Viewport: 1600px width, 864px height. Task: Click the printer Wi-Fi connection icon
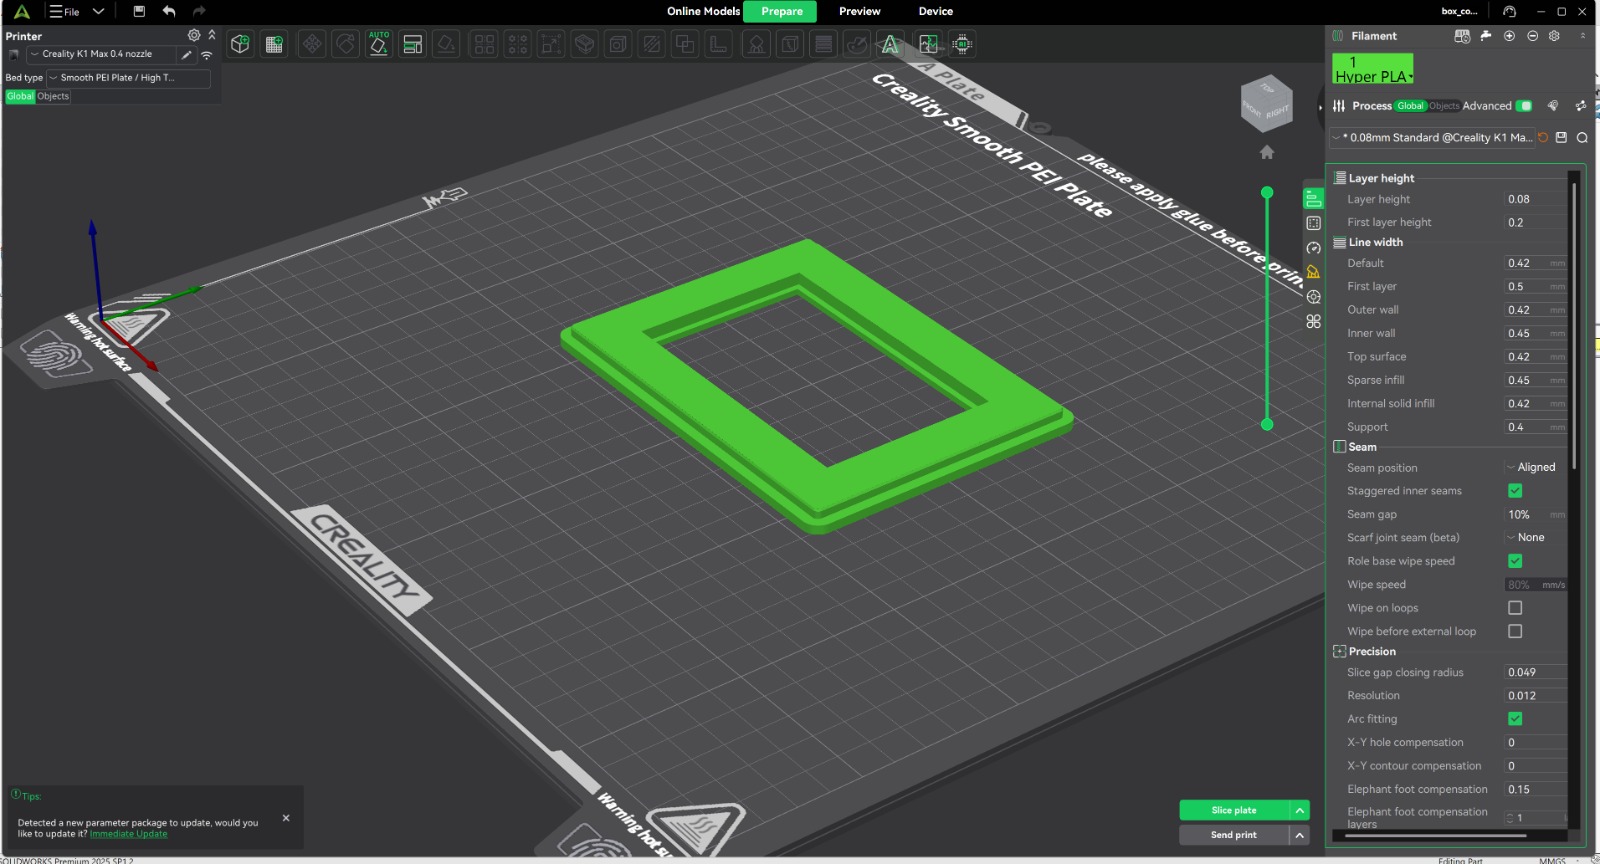pos(206,55)
